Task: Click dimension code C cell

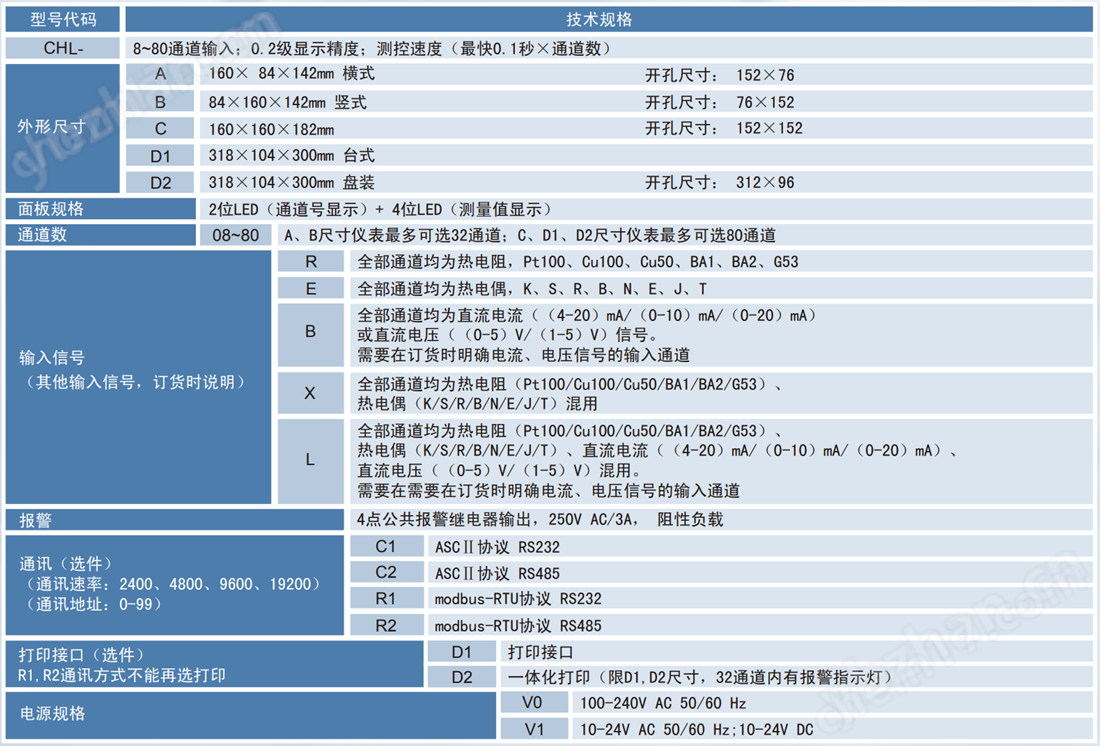Action: click(160, 128)
